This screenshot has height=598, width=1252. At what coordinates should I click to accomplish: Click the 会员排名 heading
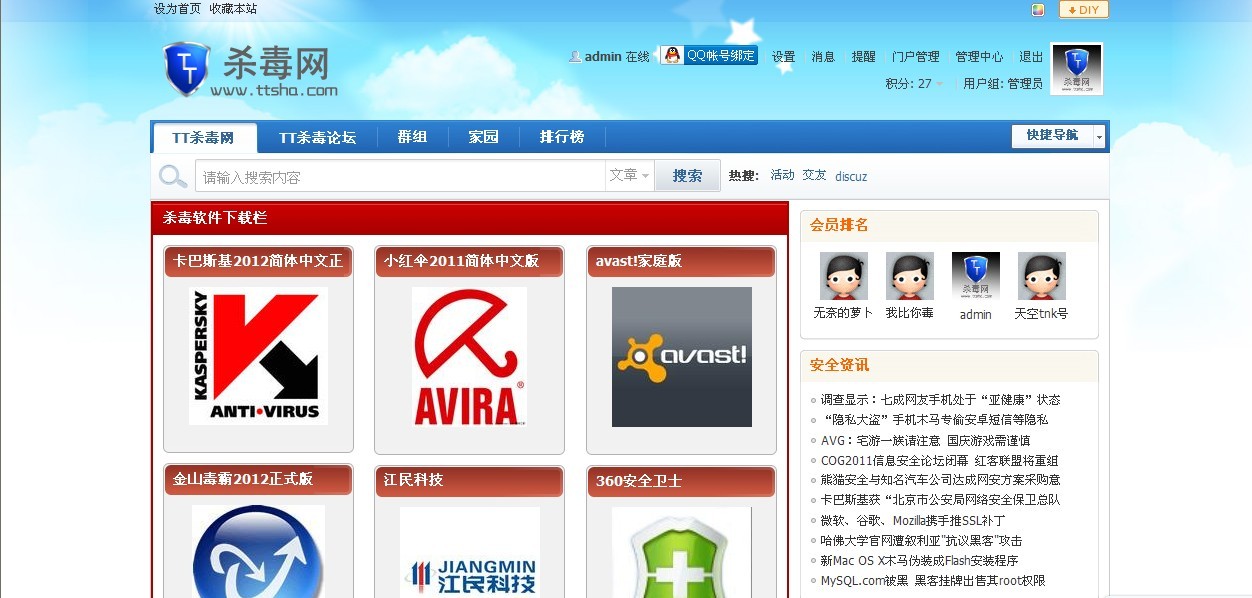839,225
